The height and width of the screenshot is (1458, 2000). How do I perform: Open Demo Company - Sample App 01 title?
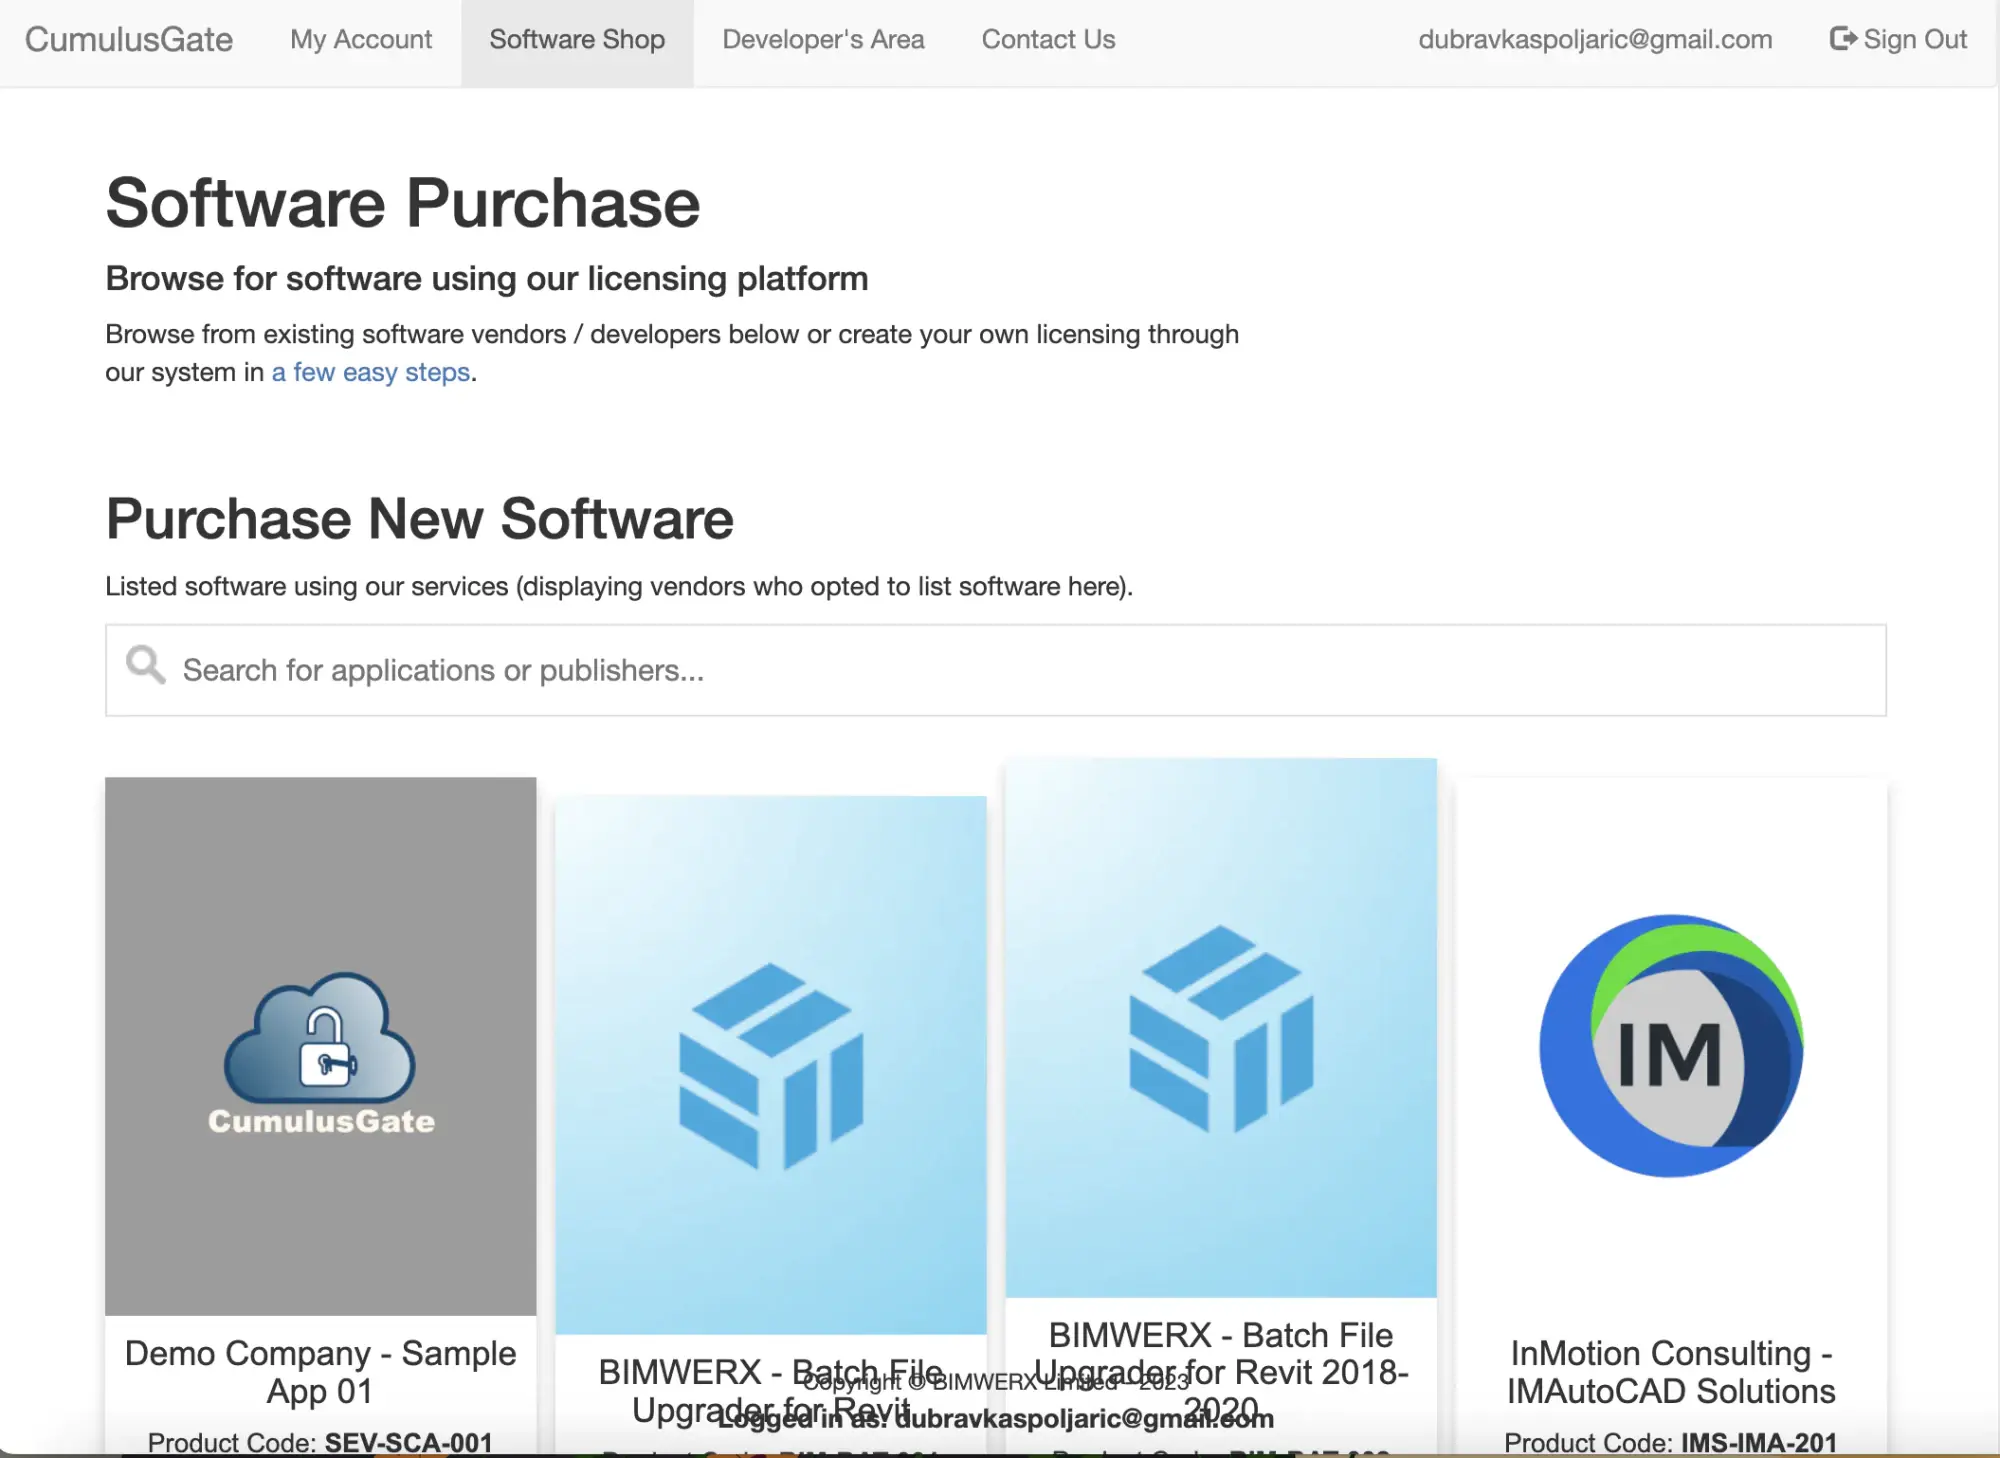point(320,1372)
